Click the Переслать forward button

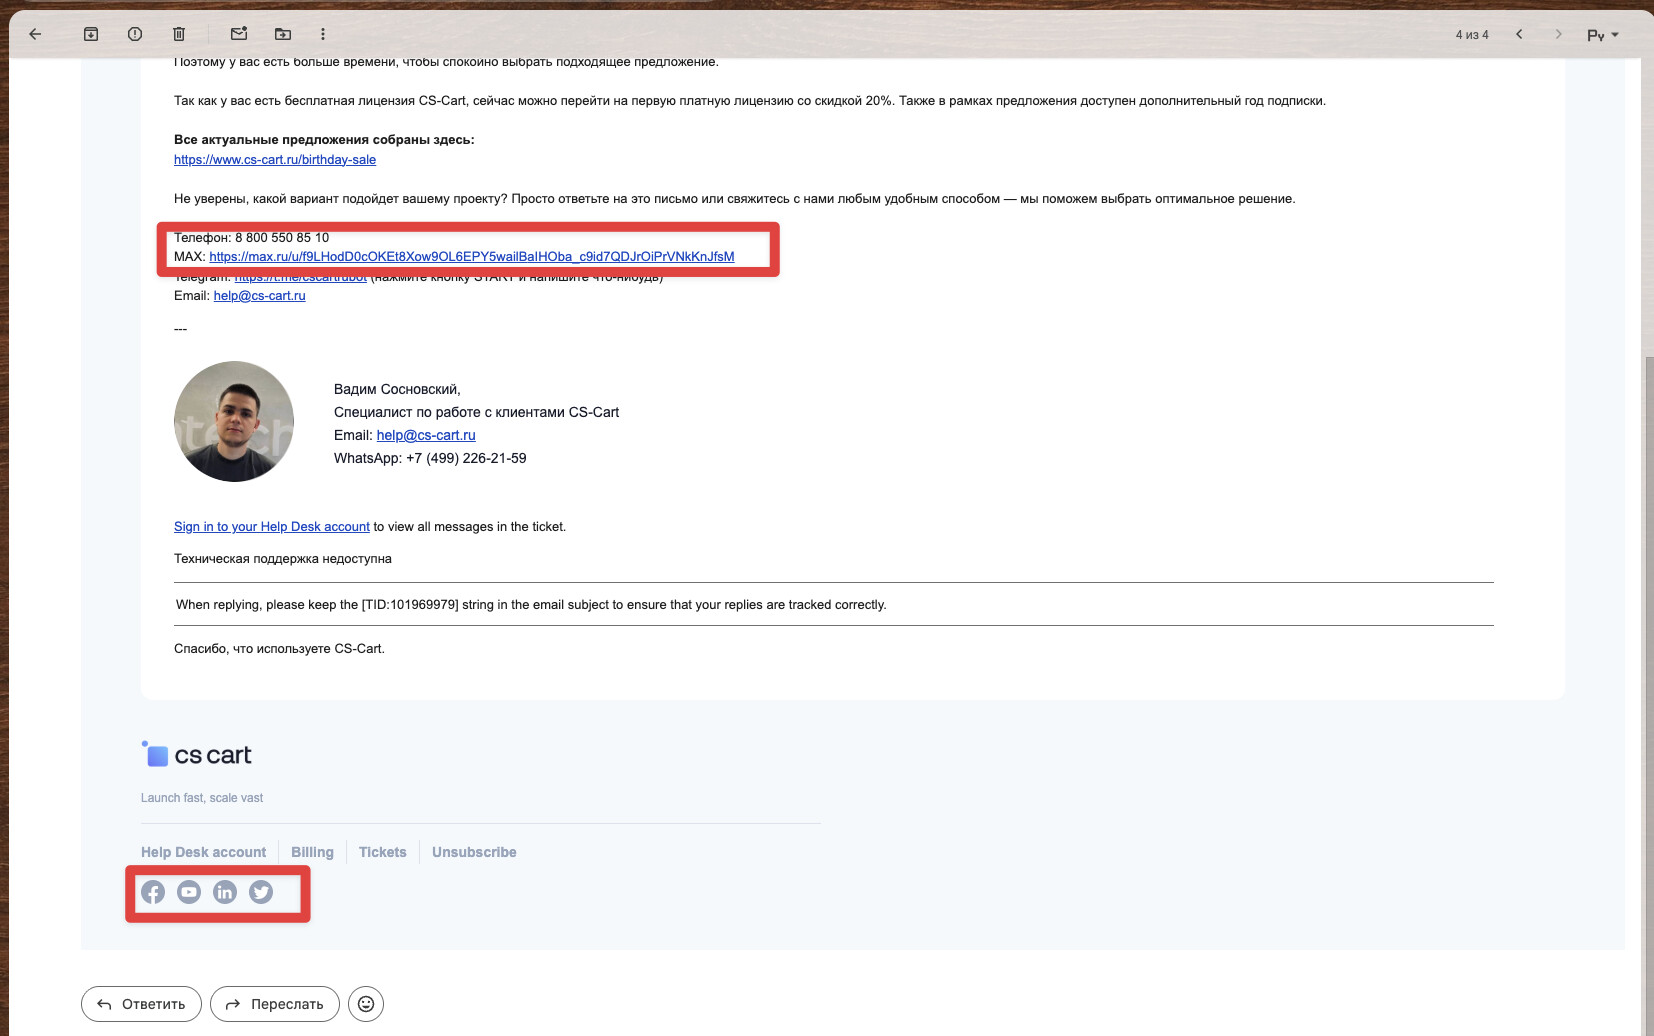[275, 1004]
